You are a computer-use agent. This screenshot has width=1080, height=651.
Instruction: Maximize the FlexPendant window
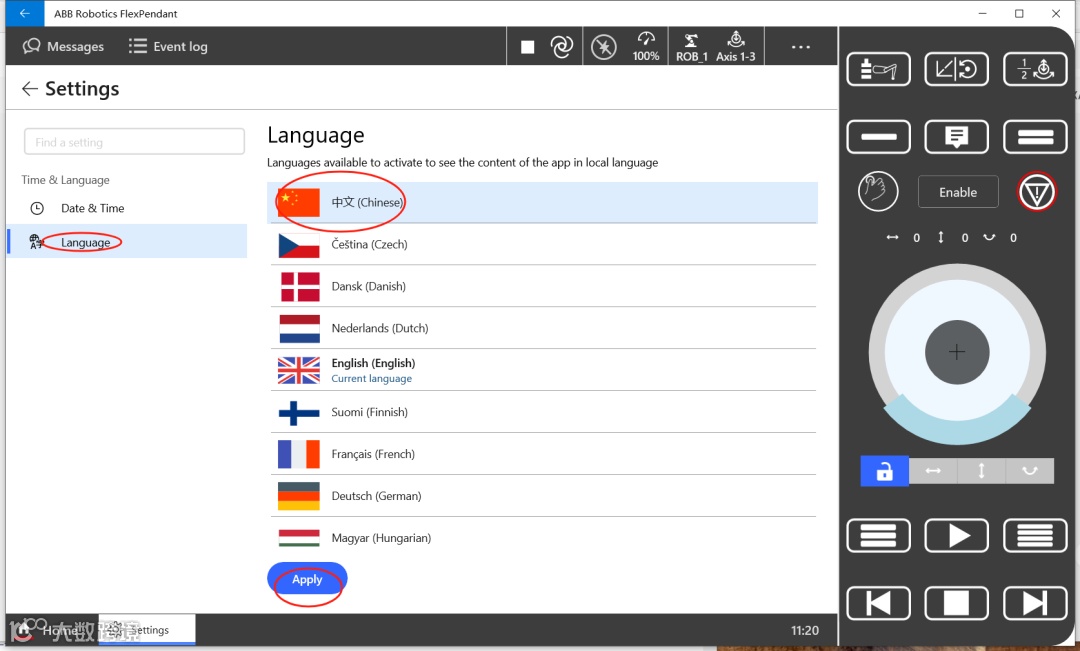1019,13
